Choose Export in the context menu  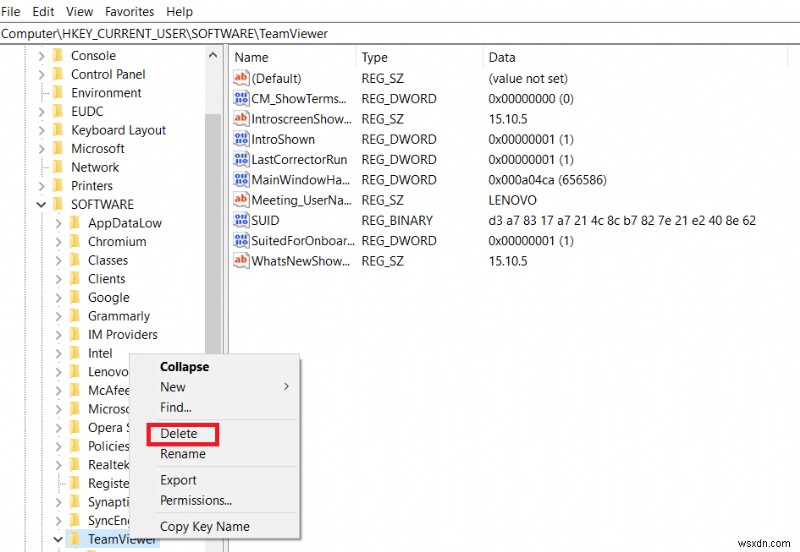pyautogui.click(x=178, y=480)
